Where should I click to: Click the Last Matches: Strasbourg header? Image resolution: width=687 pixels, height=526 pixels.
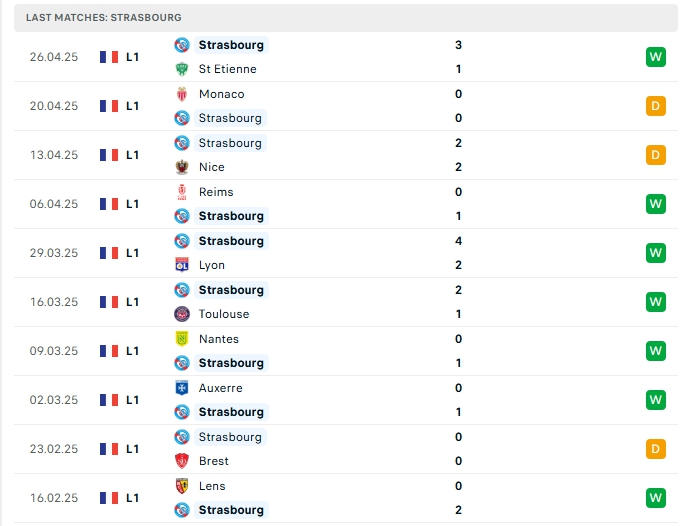(103, 18)
